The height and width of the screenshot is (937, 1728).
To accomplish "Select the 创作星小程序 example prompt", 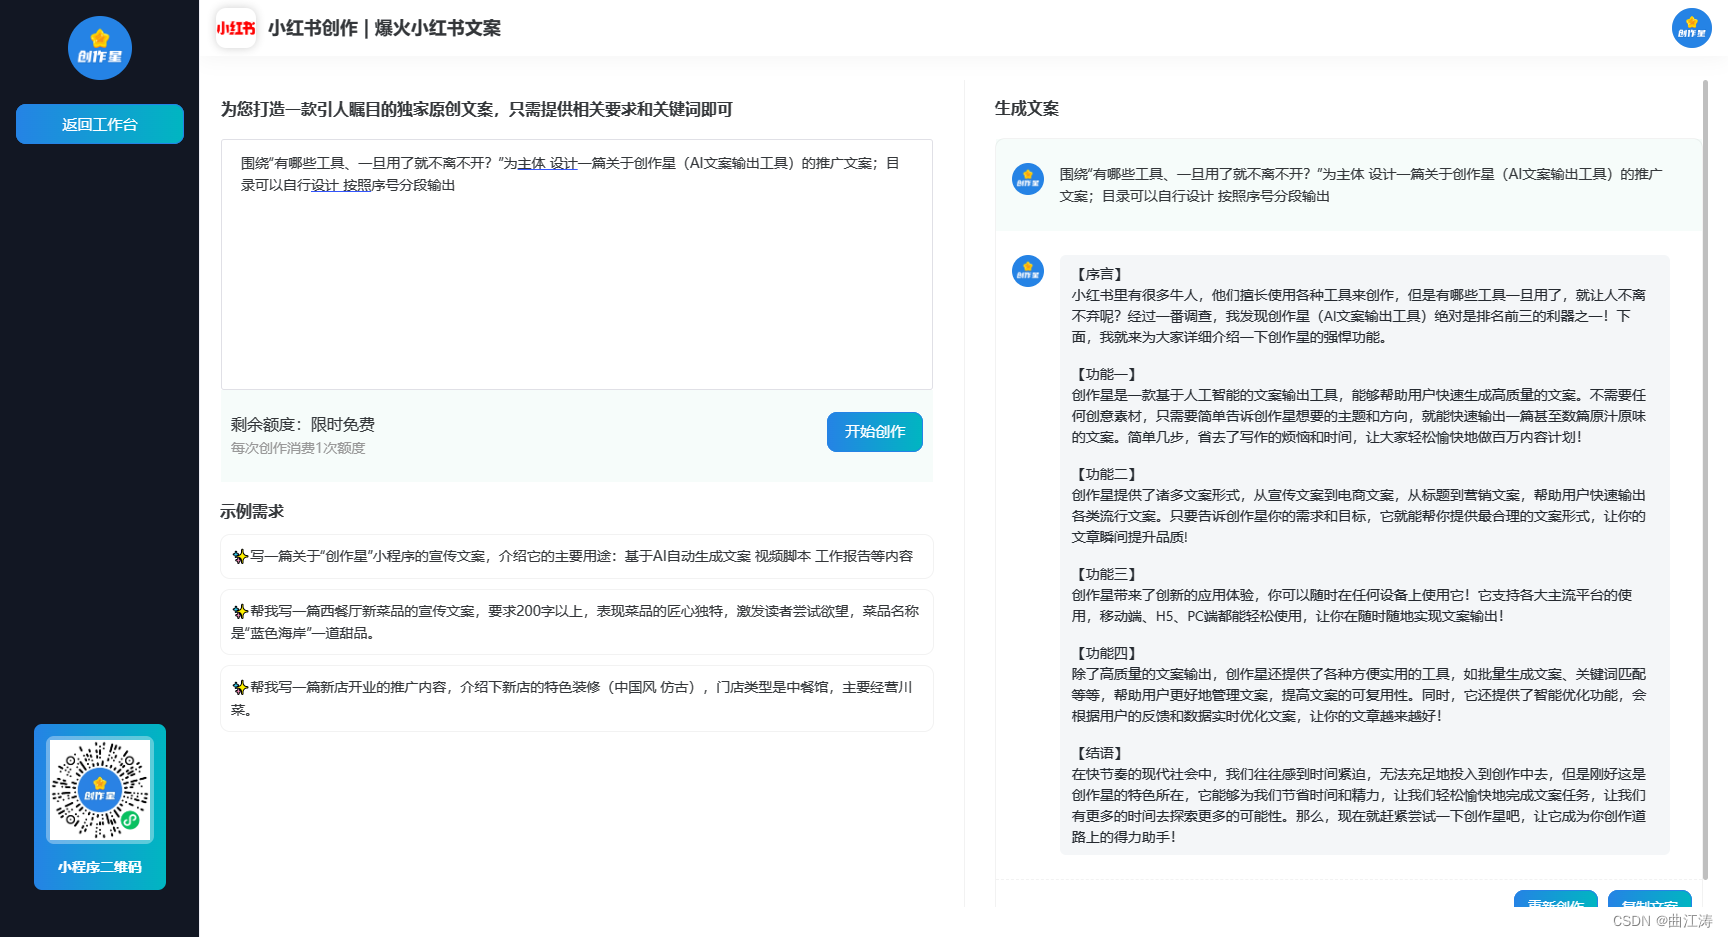I will pos(577,557).
